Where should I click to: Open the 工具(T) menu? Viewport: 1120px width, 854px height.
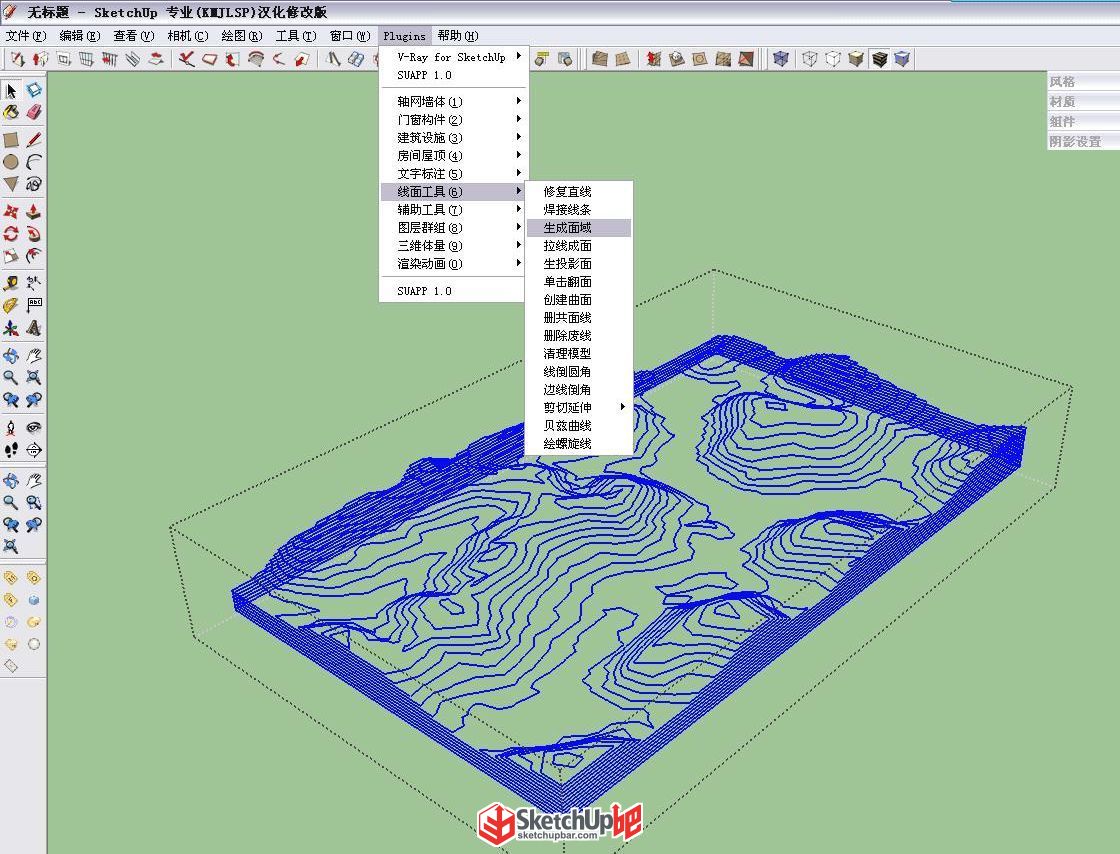pos(296,36)
